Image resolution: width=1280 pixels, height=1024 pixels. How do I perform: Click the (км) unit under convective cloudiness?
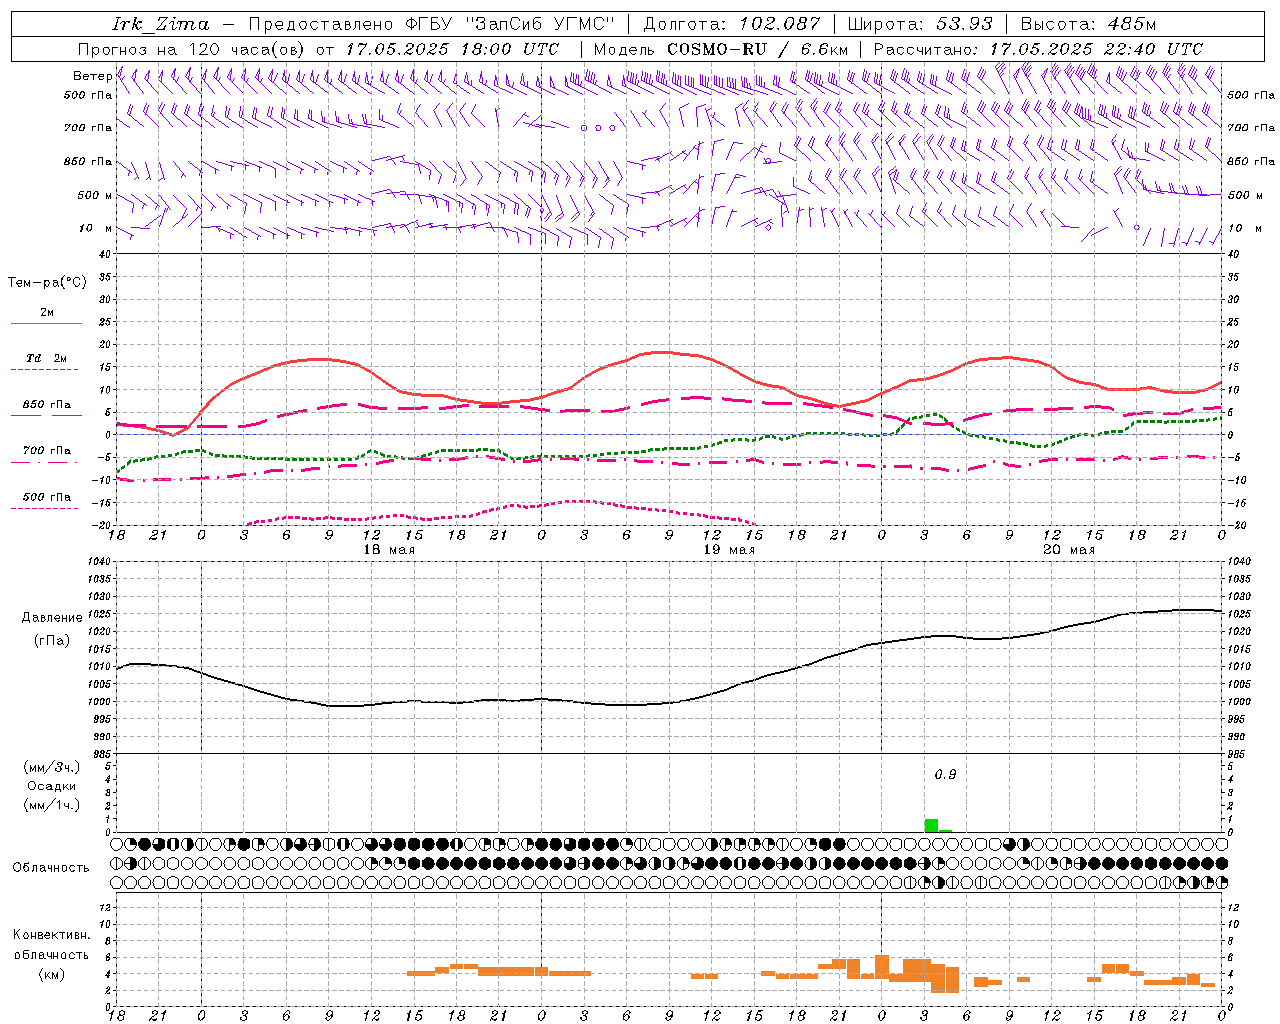point(52,974)
